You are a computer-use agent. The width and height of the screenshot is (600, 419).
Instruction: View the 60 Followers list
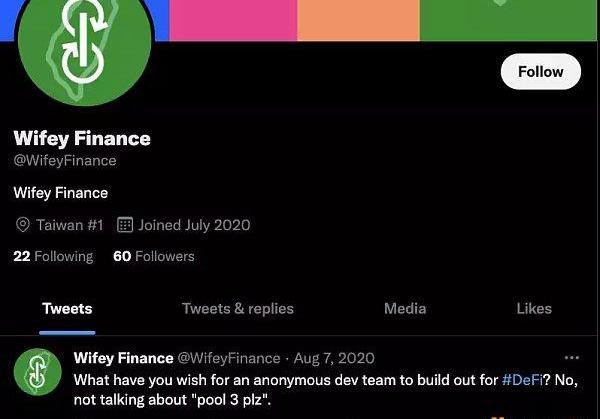tap(154, 256)
